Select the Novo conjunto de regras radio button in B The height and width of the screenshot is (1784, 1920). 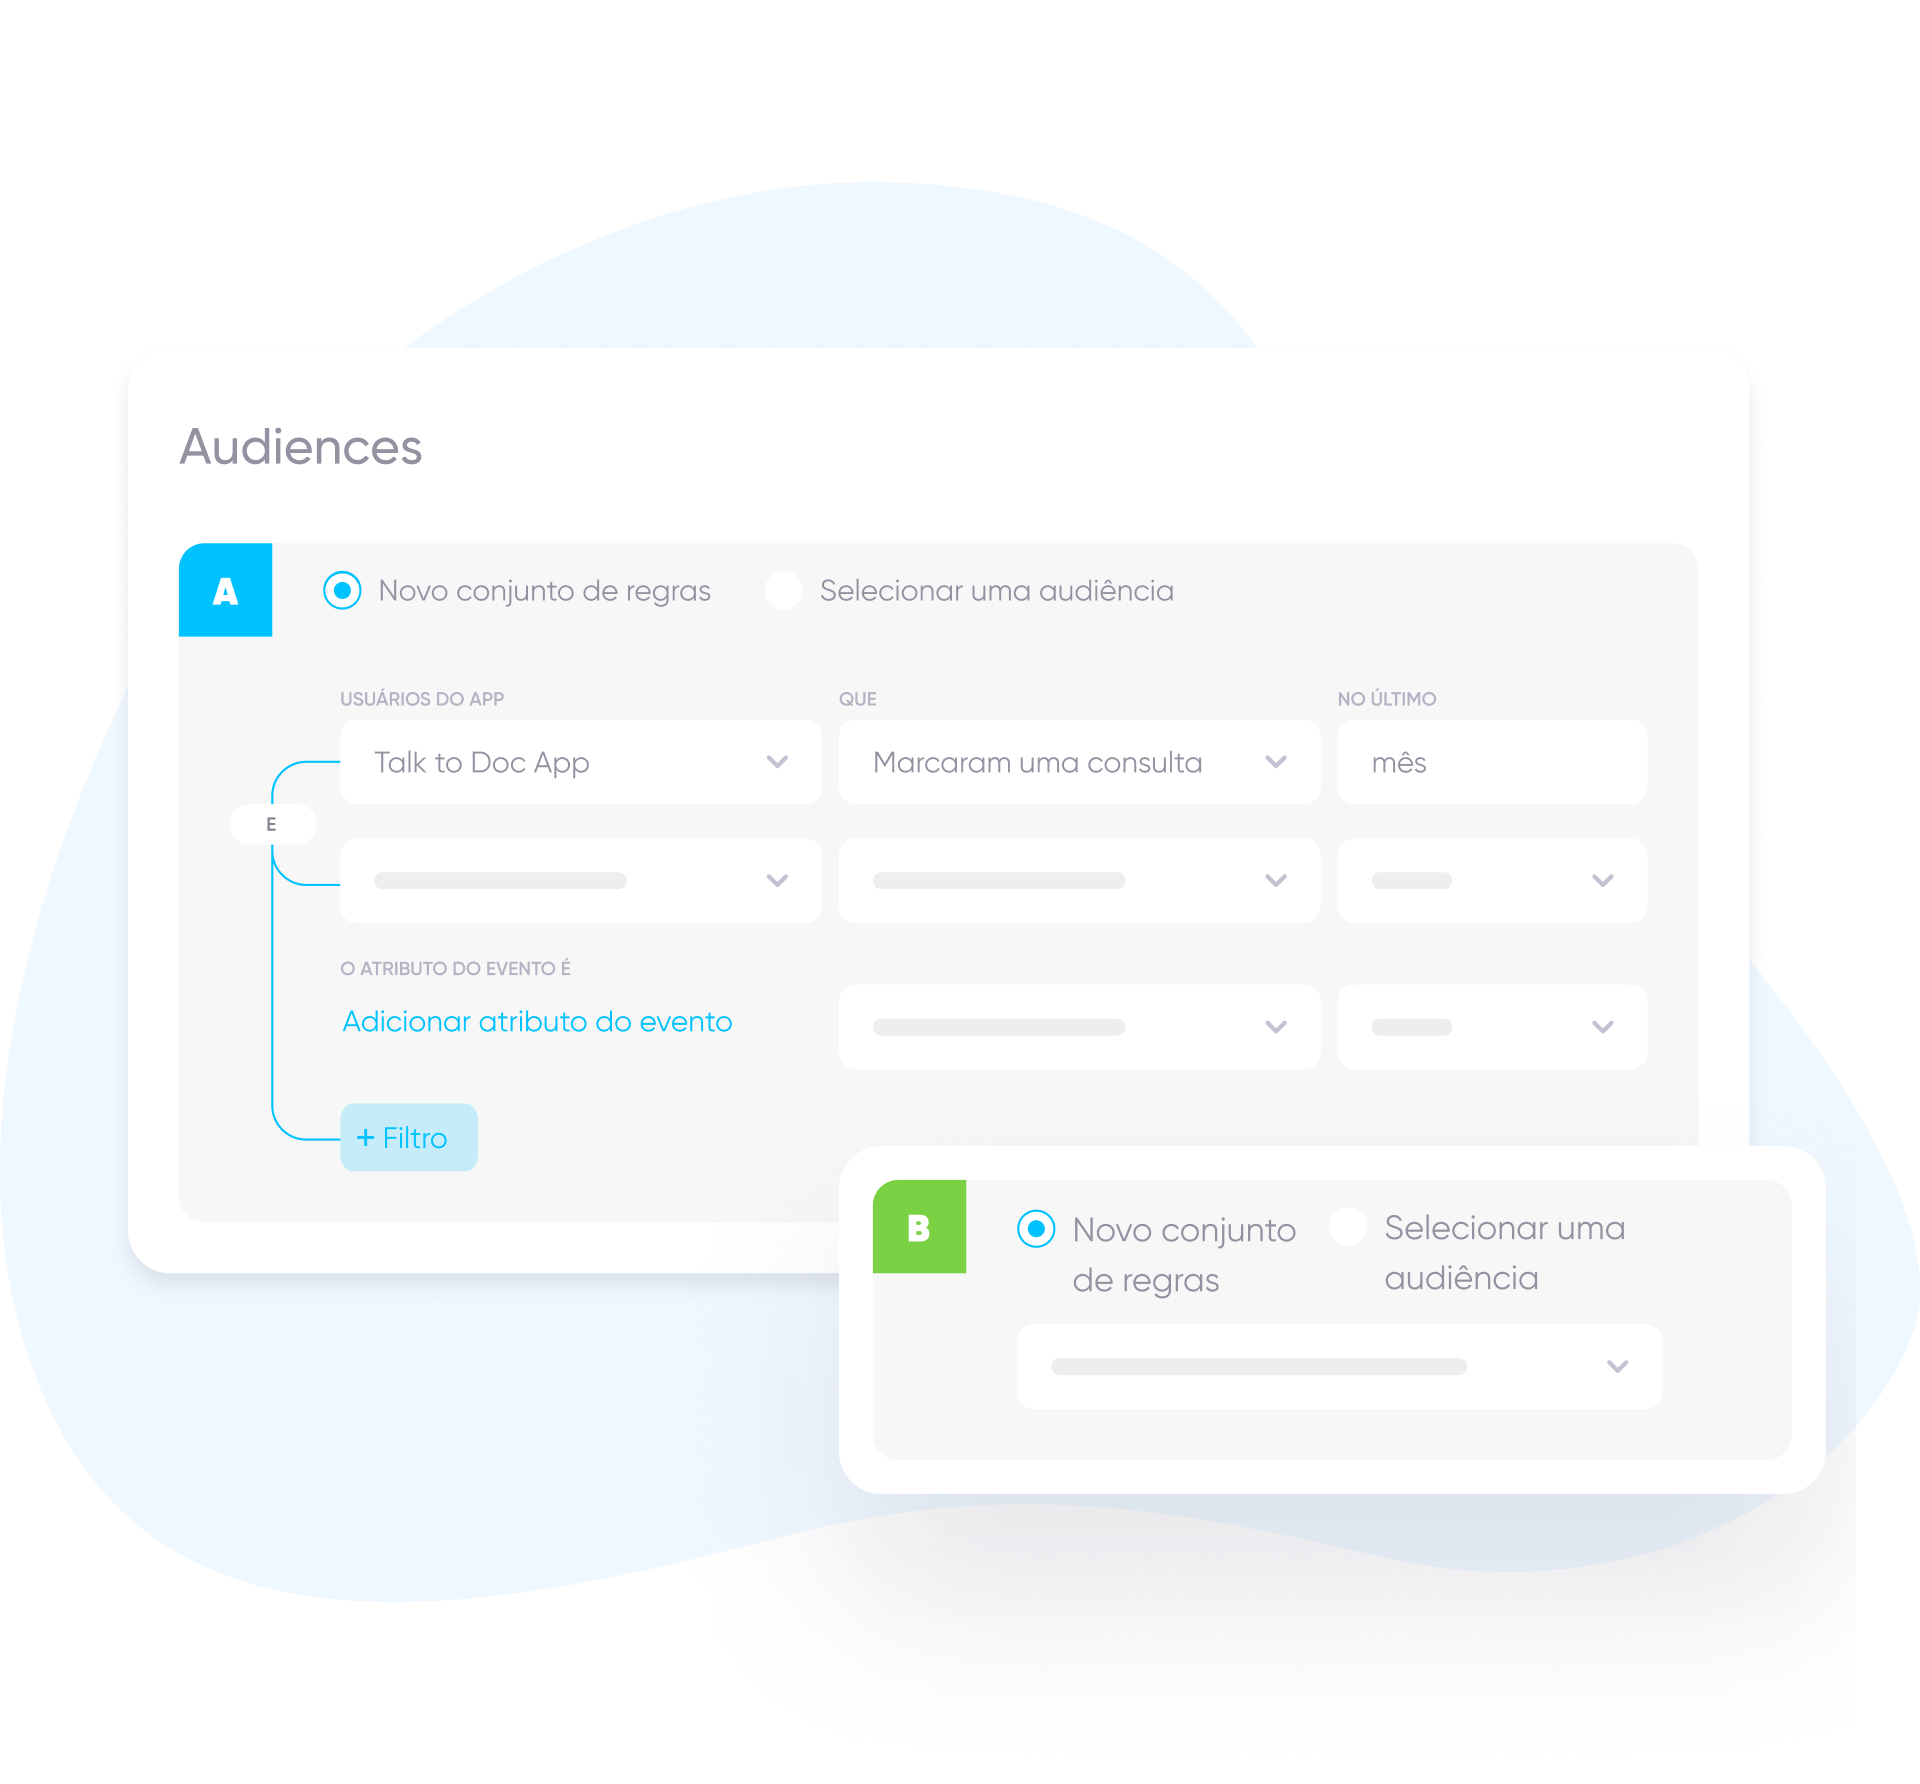(x=1036, y=1227)
